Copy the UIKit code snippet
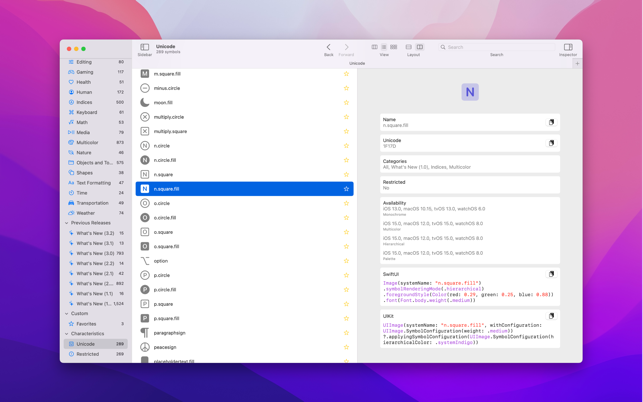643x402 pixels. 552,316
